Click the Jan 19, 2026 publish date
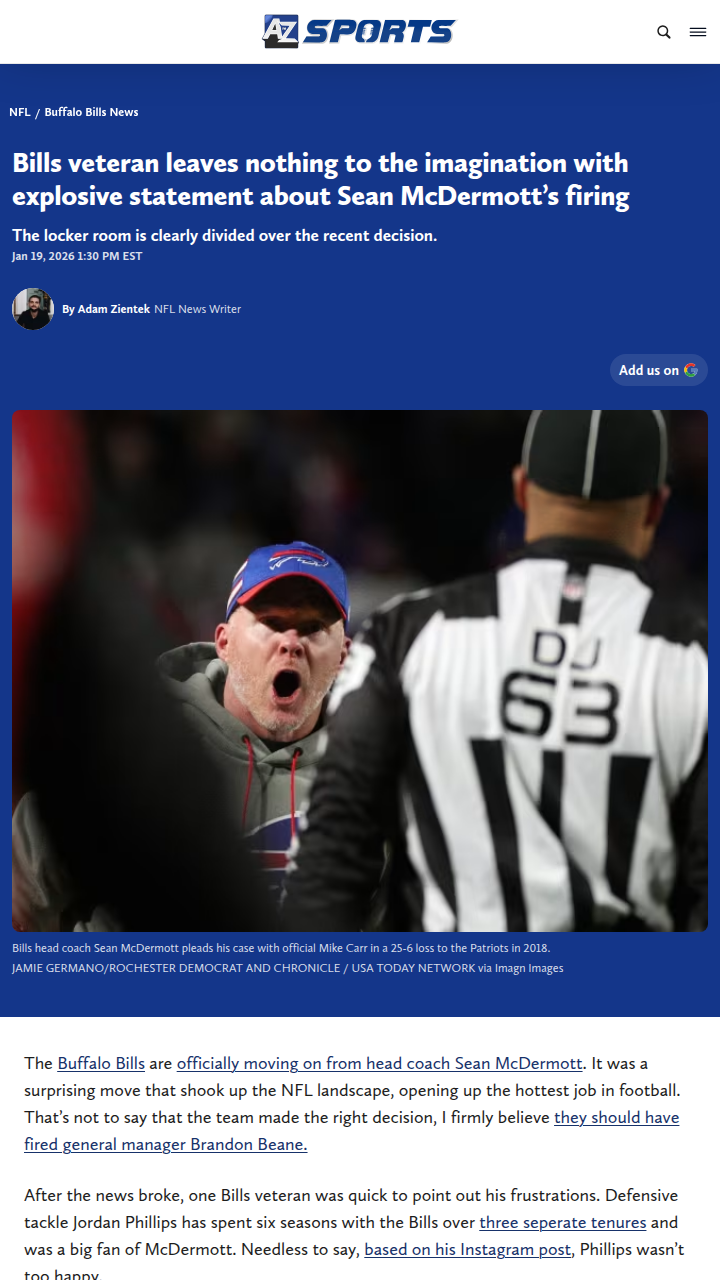Viewport: 720px width, 1280px height. click(x=77, y=256)
